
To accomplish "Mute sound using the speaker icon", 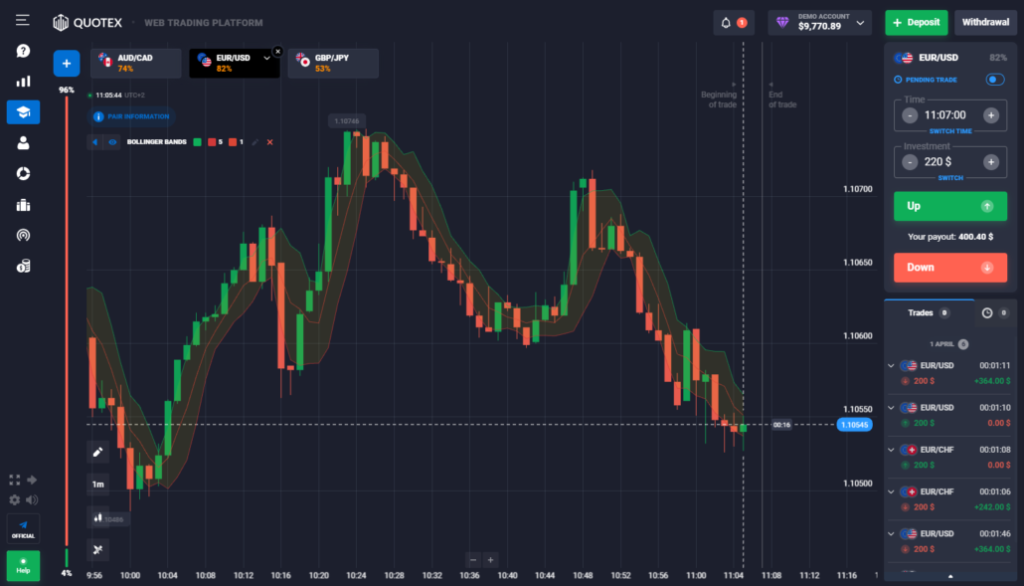I will tap(30, 498).
